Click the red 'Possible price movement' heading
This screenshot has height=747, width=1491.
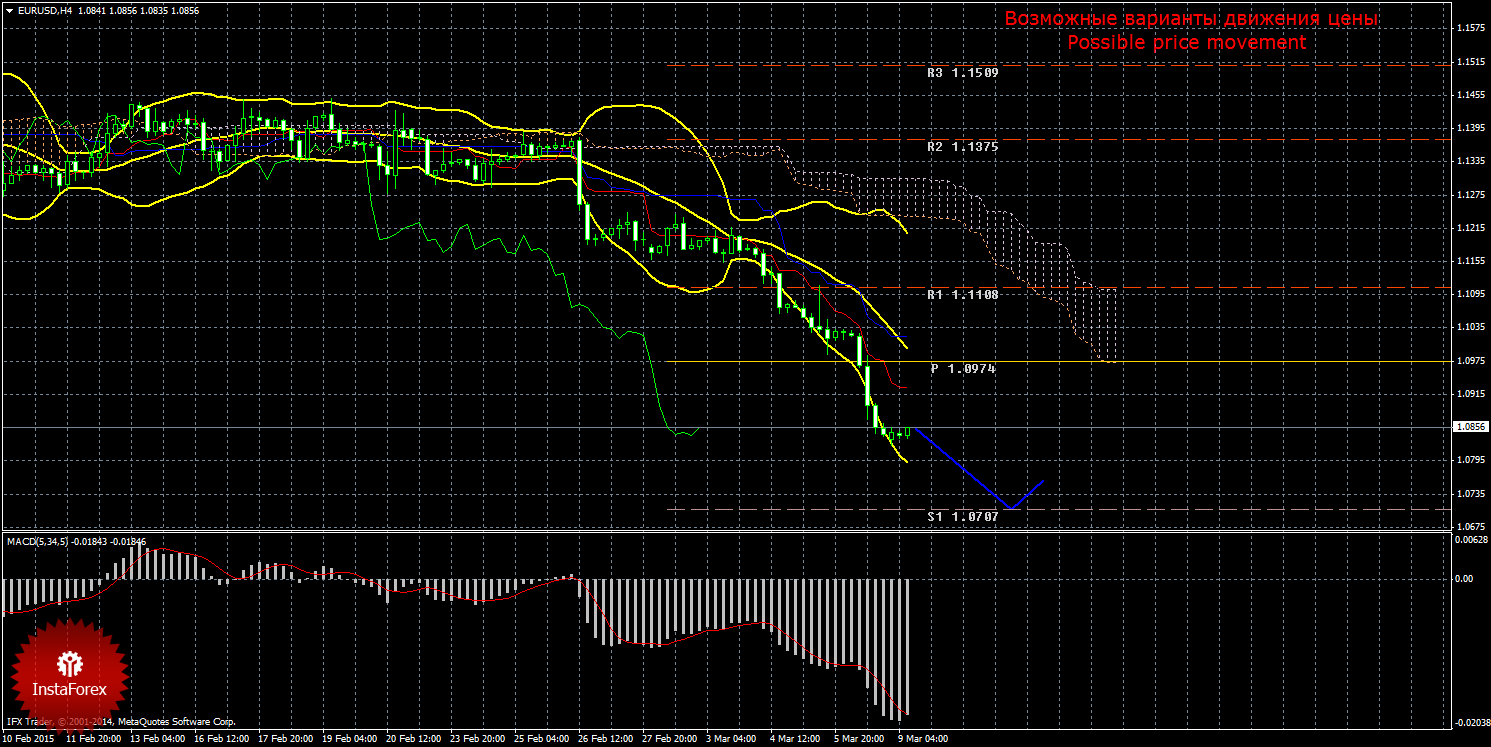click(1186, 43)
